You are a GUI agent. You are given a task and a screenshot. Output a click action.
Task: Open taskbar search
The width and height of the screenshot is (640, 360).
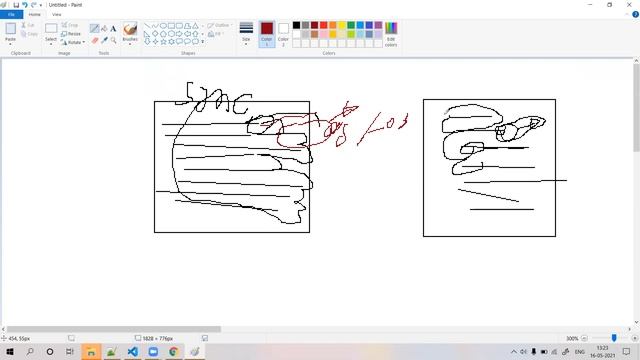tap(30, 351)
